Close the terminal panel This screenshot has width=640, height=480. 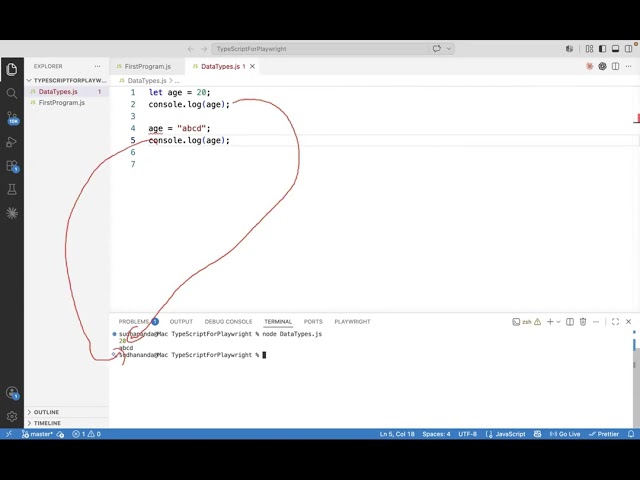pos(629,322)
